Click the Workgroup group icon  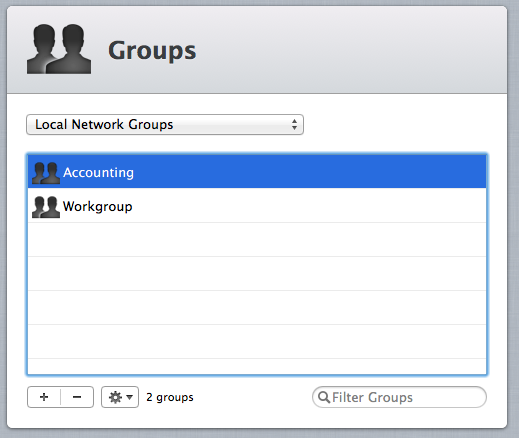(x=46, y=207)
